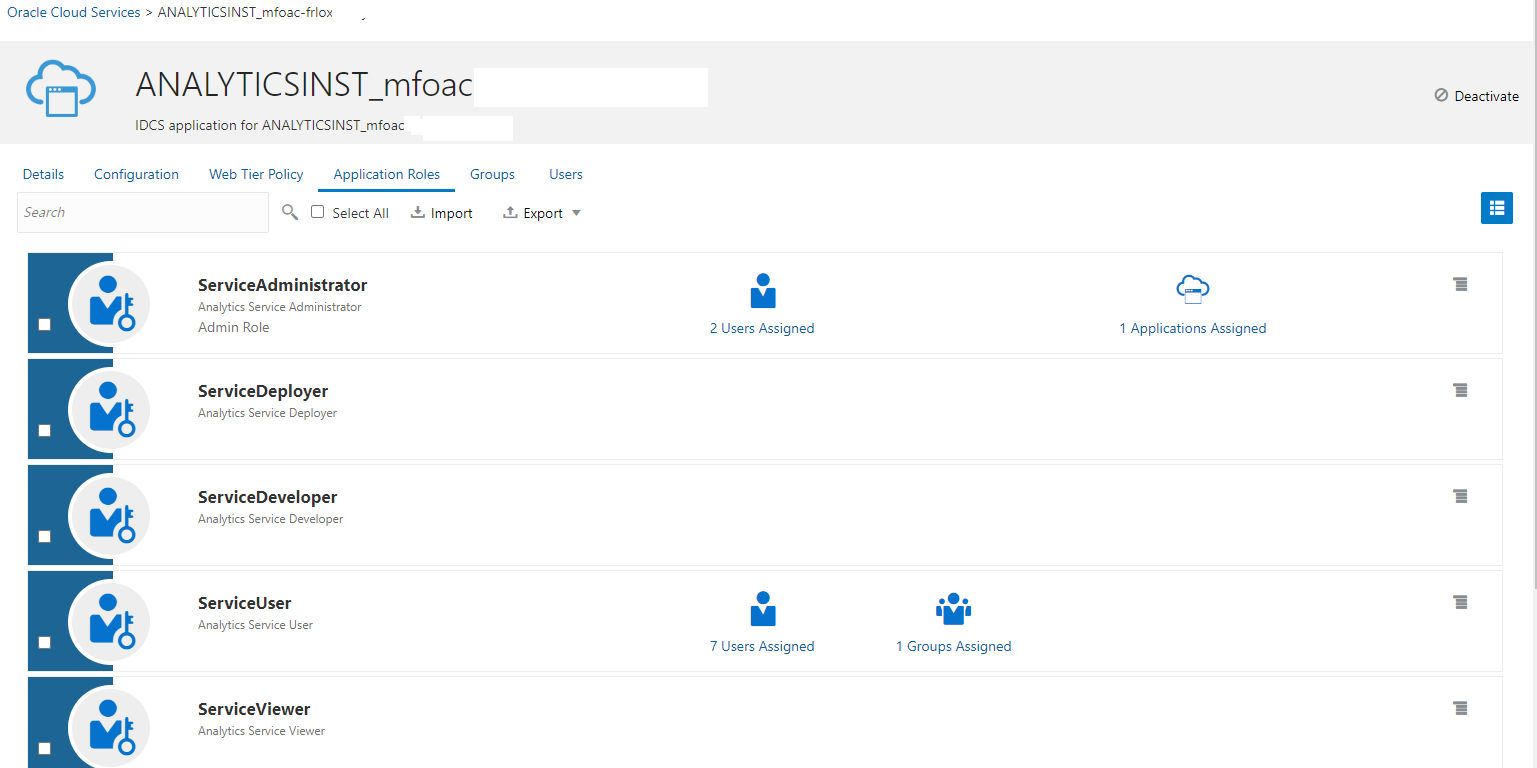Open 1 Applications Assigned link
1537x768 pixels.
[x=1193, y=328]
